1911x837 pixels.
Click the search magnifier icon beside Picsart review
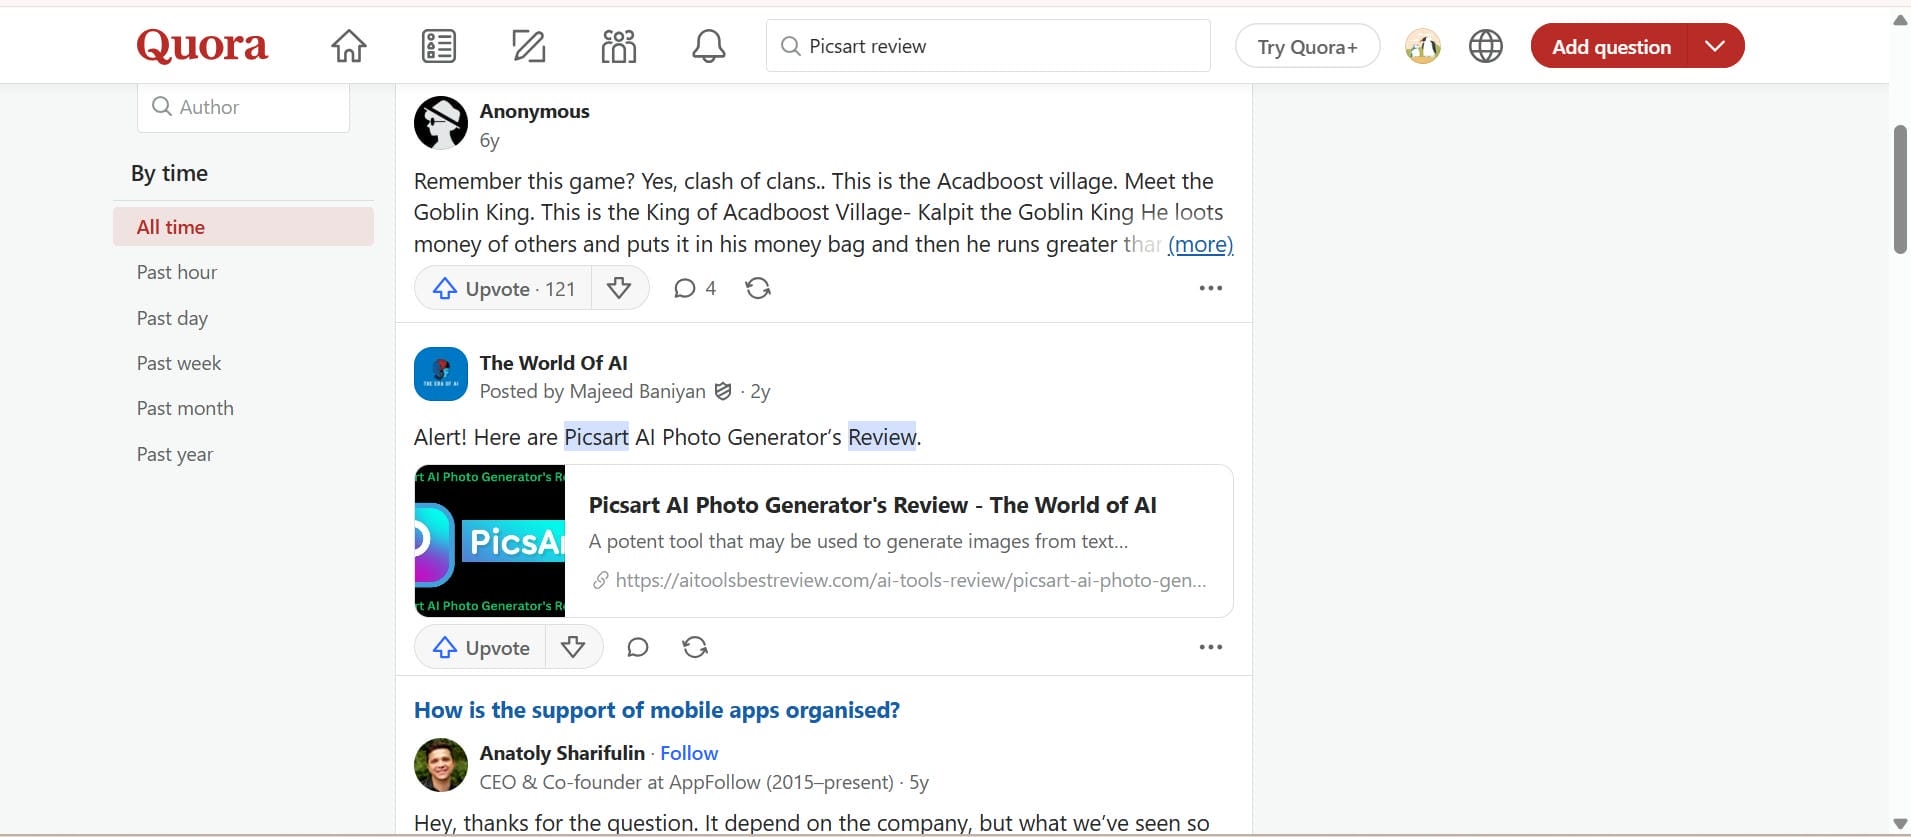pos(790,46)
